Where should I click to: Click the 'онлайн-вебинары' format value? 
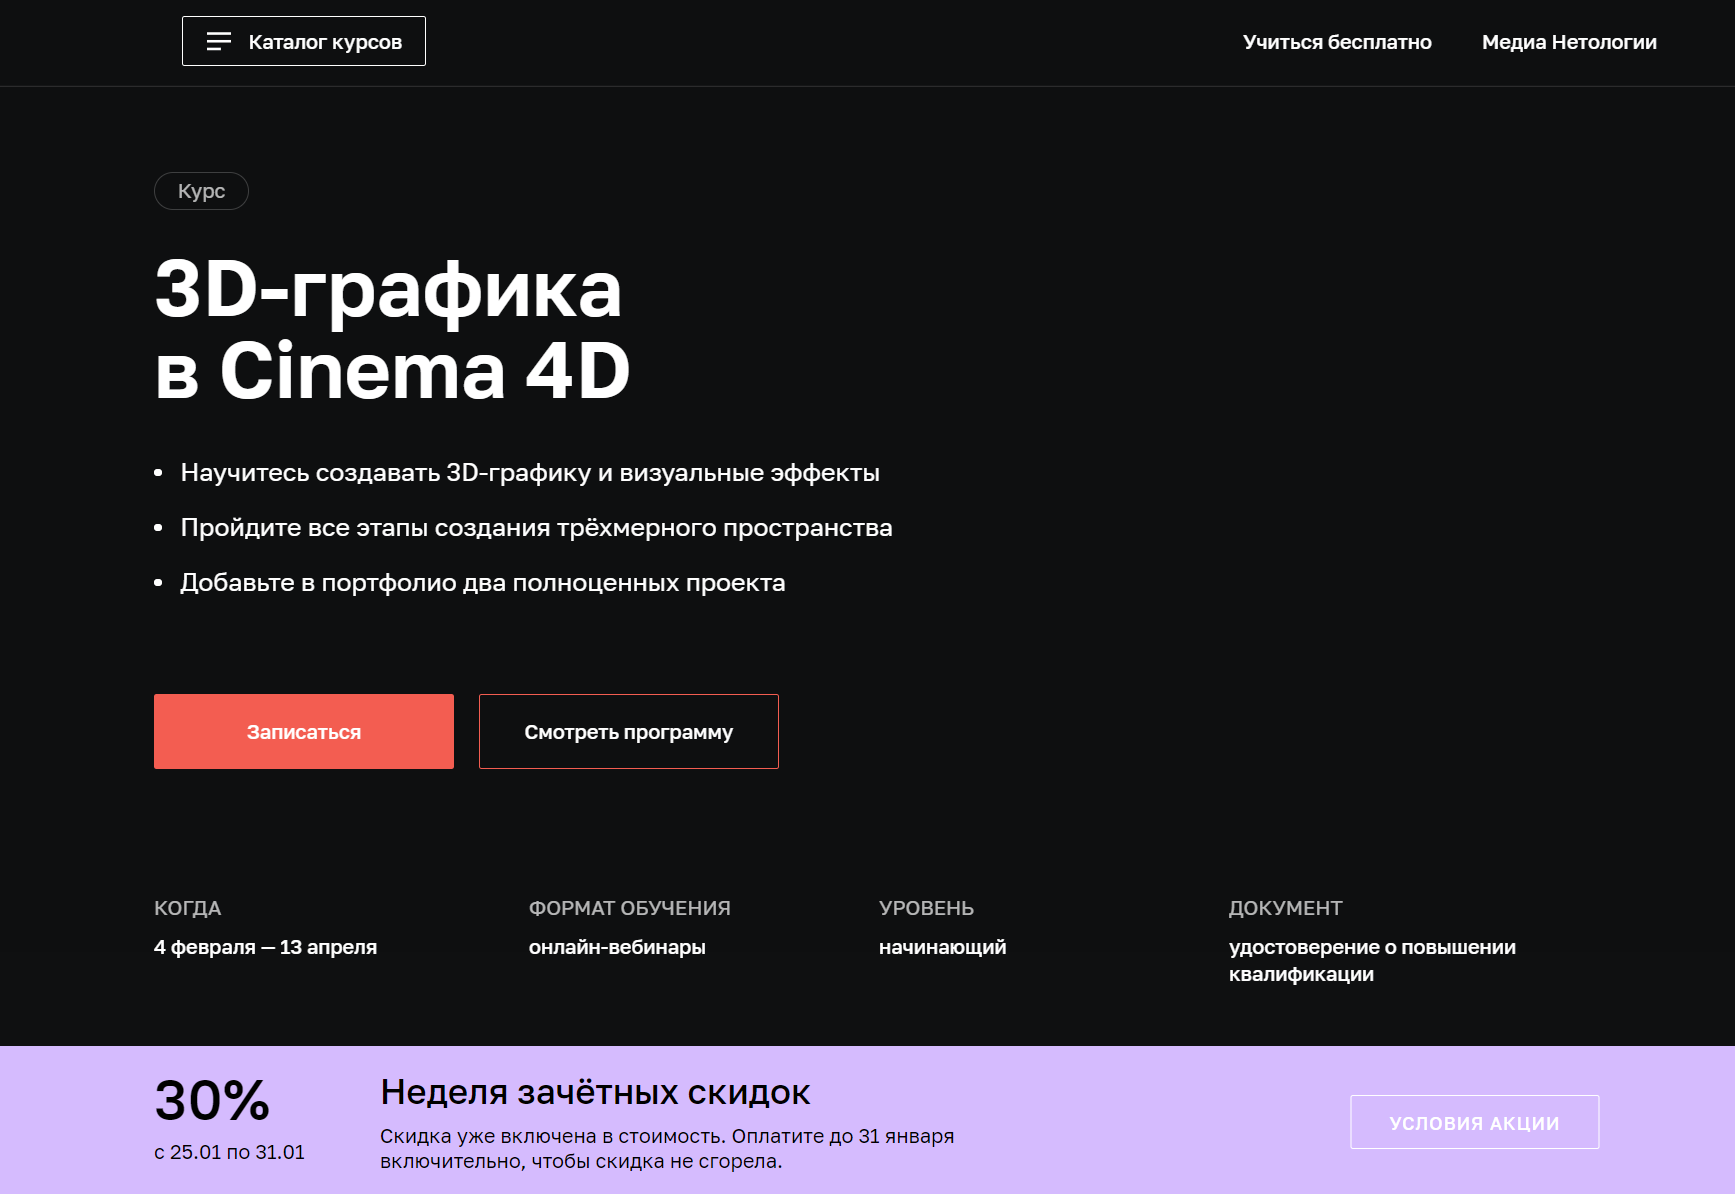(617, 947)
